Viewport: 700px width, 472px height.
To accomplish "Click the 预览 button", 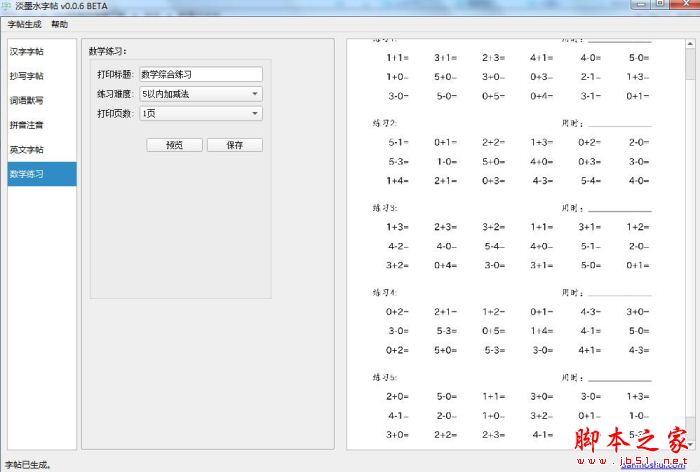I will [x=175, y=145].
